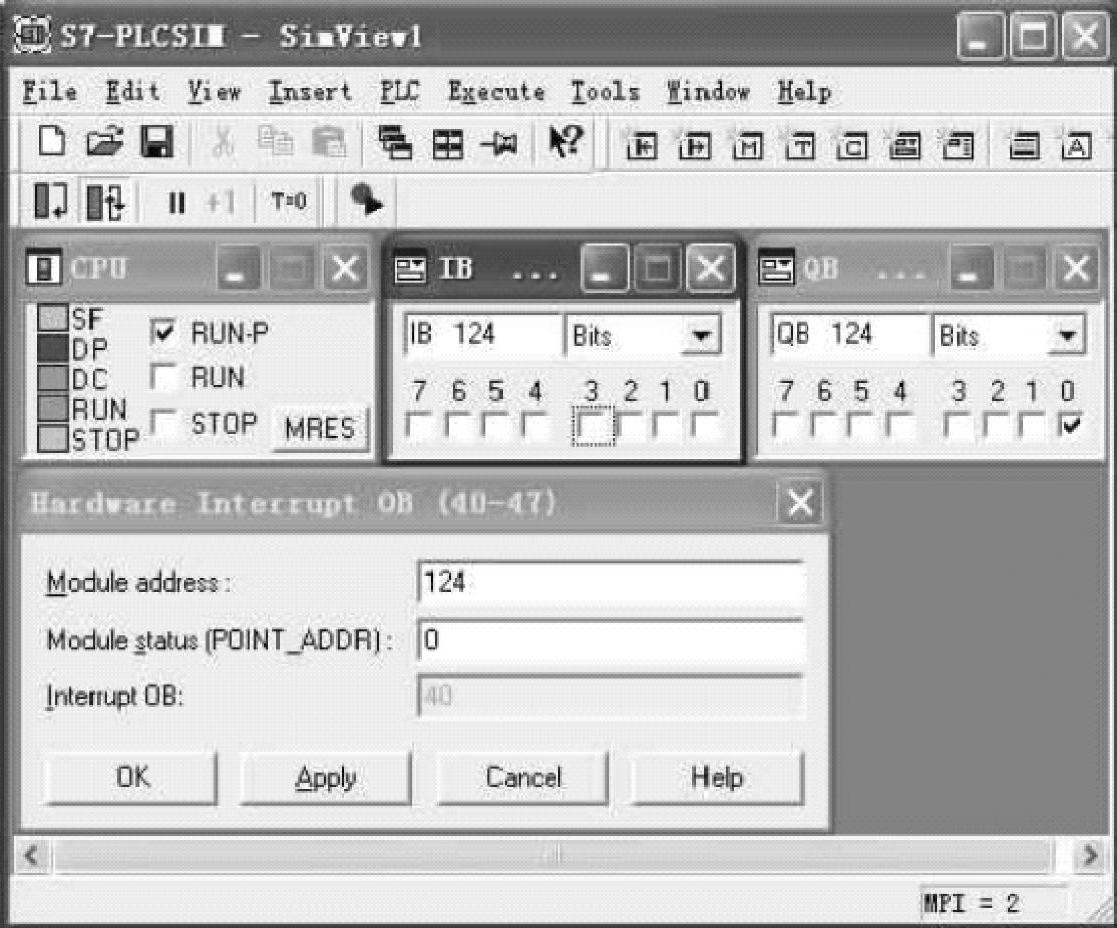Insert a Counter view icon
The width and height of the screenshot is (1117, 928).
[853, 146]
